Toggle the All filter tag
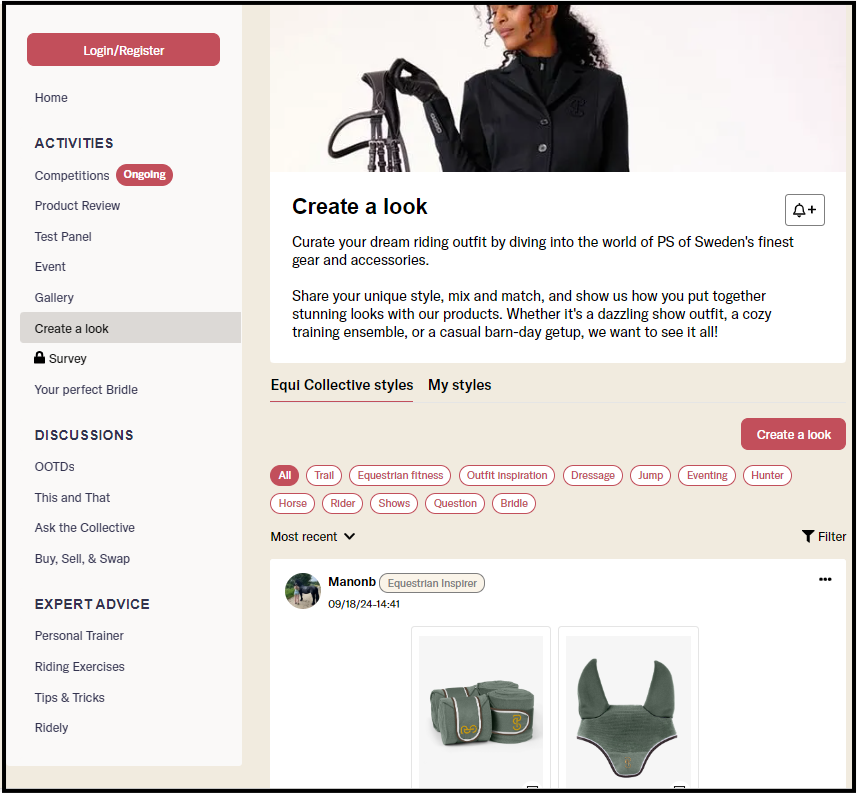The width and height of the screenshot is (857, 793). coord(285,475)
